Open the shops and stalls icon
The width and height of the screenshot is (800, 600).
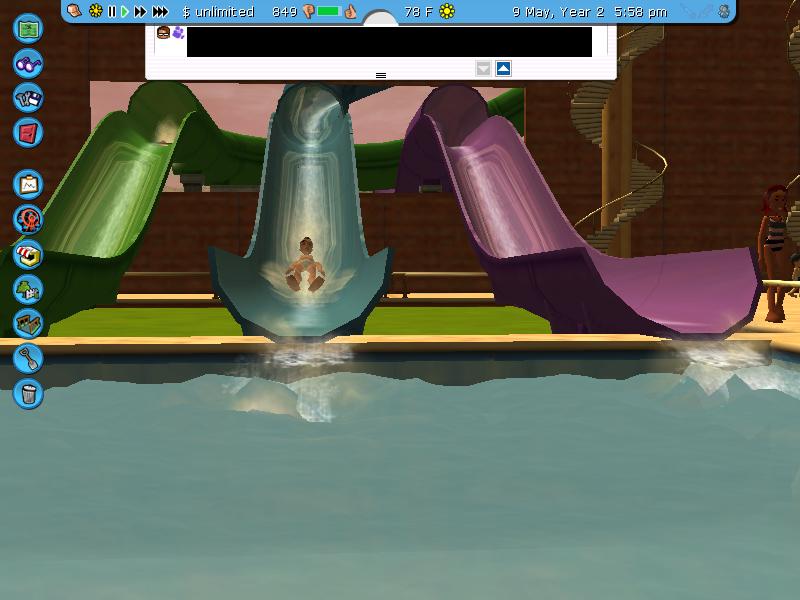[x=28, y=255]
